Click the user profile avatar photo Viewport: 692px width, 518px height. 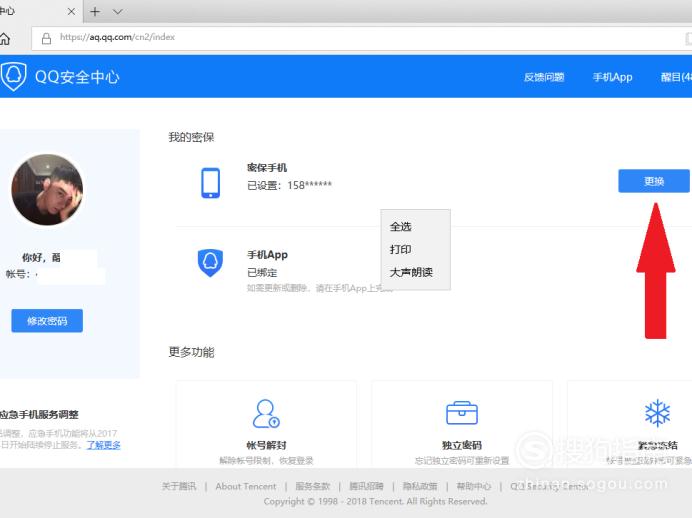coord(47,190)
